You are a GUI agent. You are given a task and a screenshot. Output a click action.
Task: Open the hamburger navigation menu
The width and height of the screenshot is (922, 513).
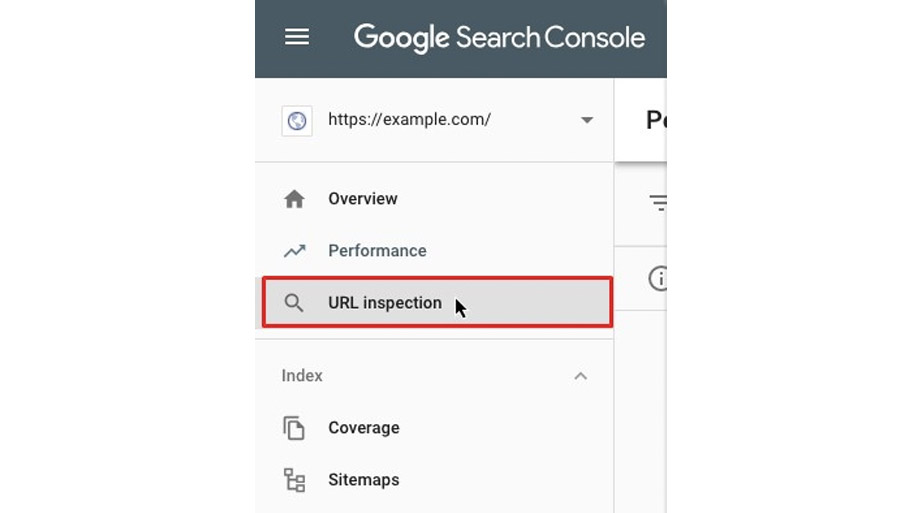click(297, 37)
